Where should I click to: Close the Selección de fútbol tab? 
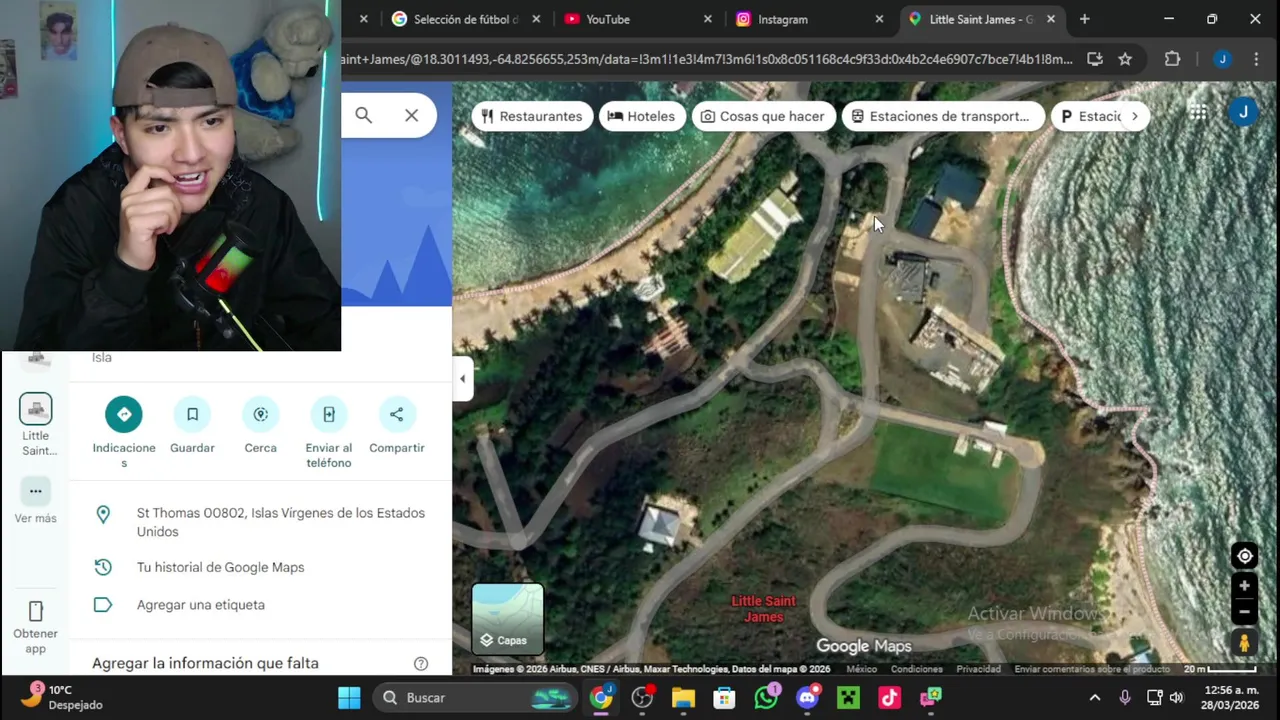[x=536, y=19]
